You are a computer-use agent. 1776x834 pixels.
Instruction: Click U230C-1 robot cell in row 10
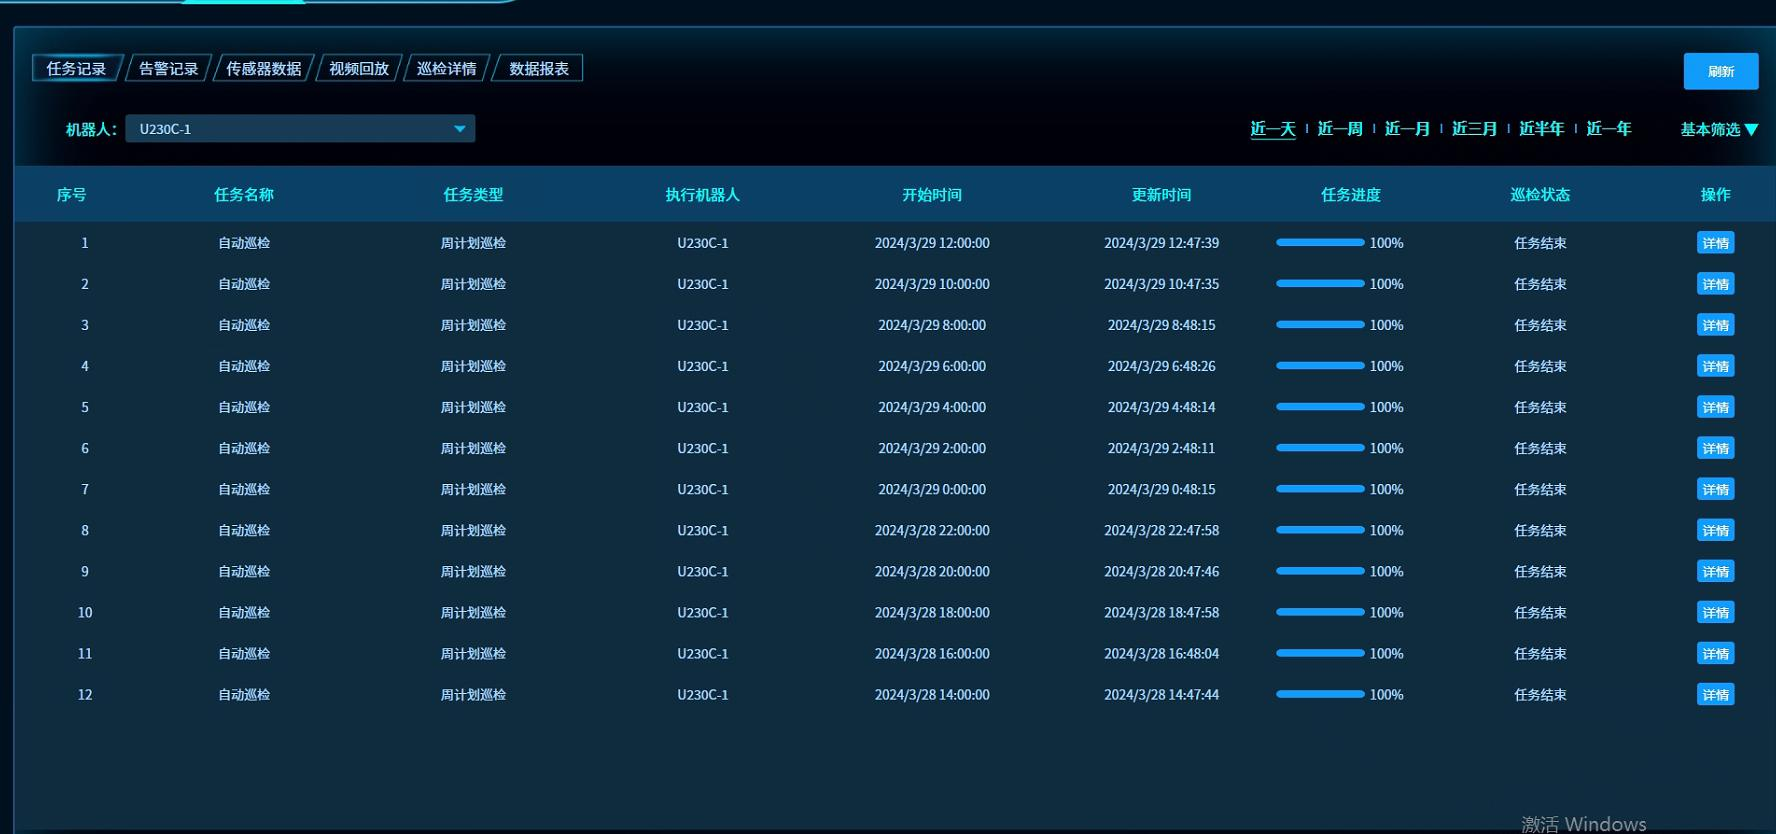tap(702, 612)
